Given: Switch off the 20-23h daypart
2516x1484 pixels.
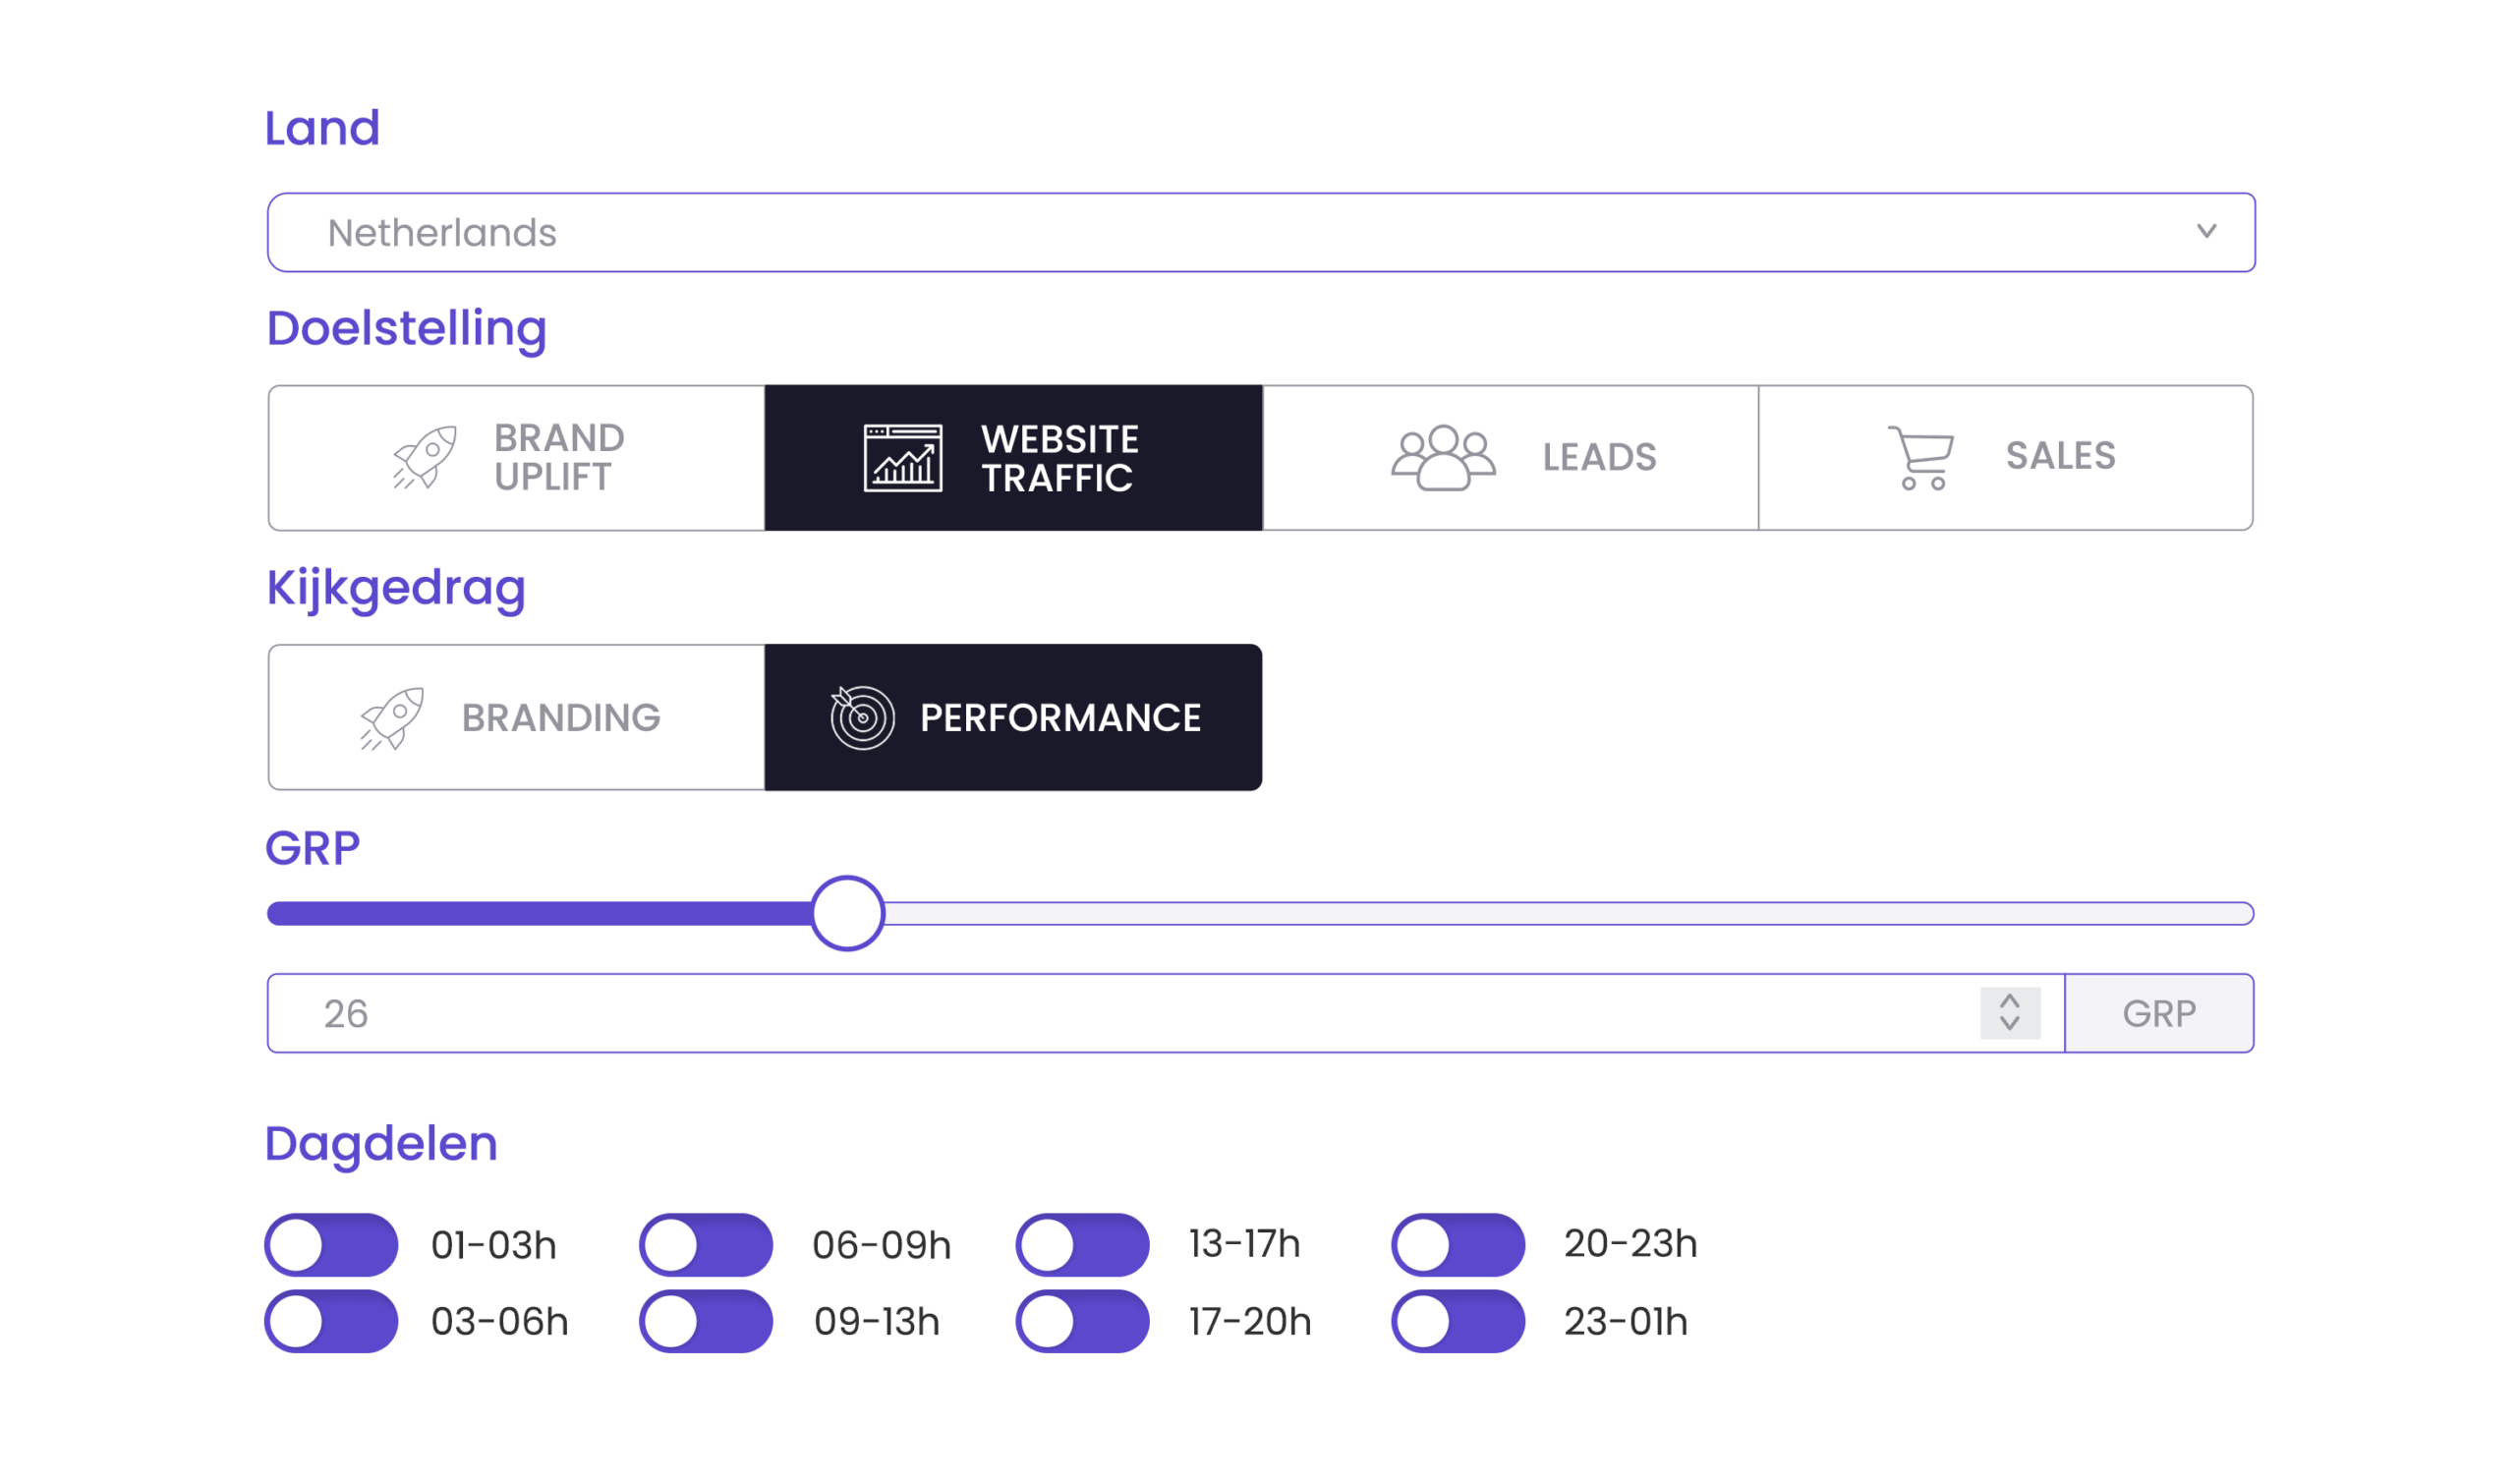Looking at the screenshot, I should point(1457,1245).
